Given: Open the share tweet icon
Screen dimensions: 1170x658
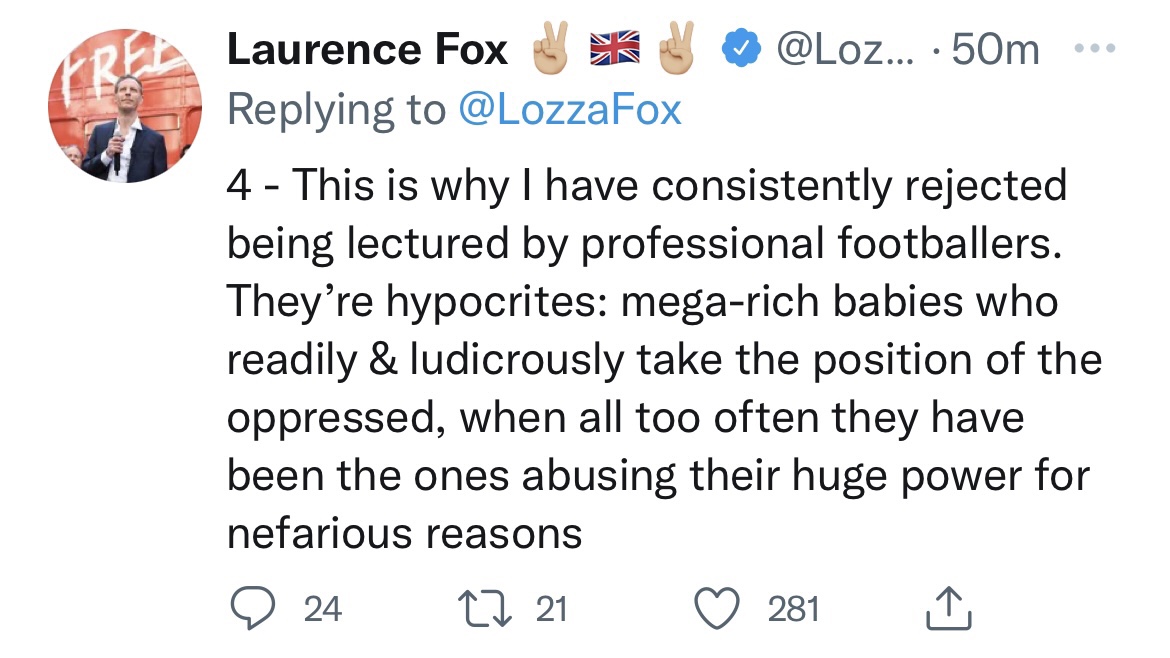Looking at the screenshot, I should coord(949,608).
